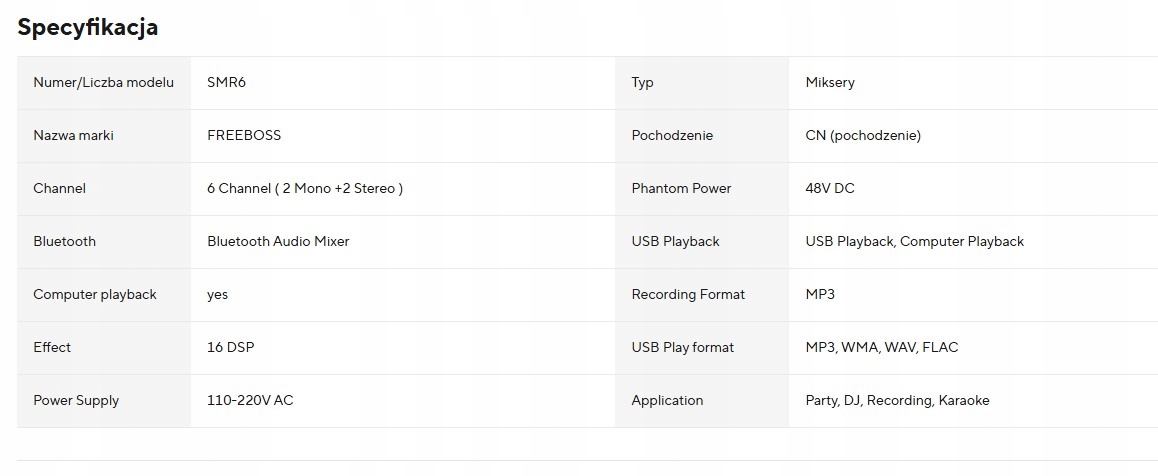Click the 16 DSP effect value

(x=232, y=347)
